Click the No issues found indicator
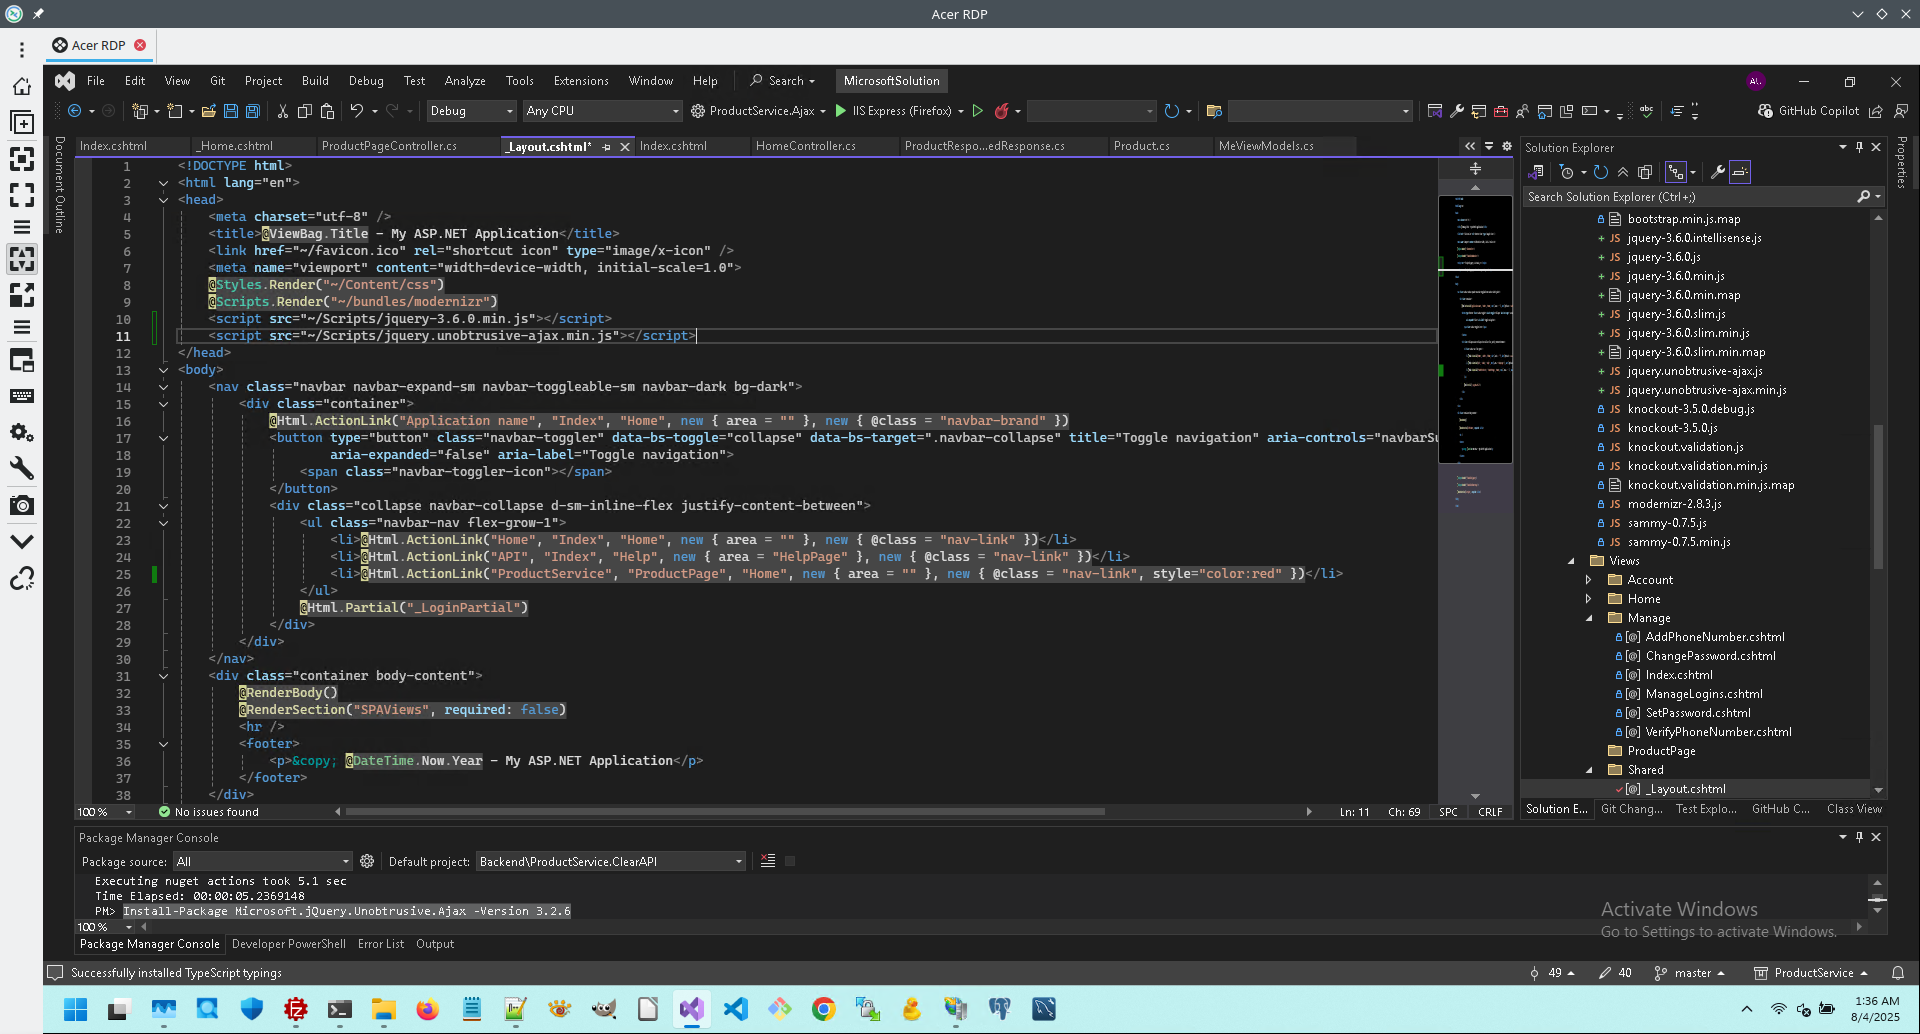The height and width of the screenshot is (1034, 1920). pos(208,812)
